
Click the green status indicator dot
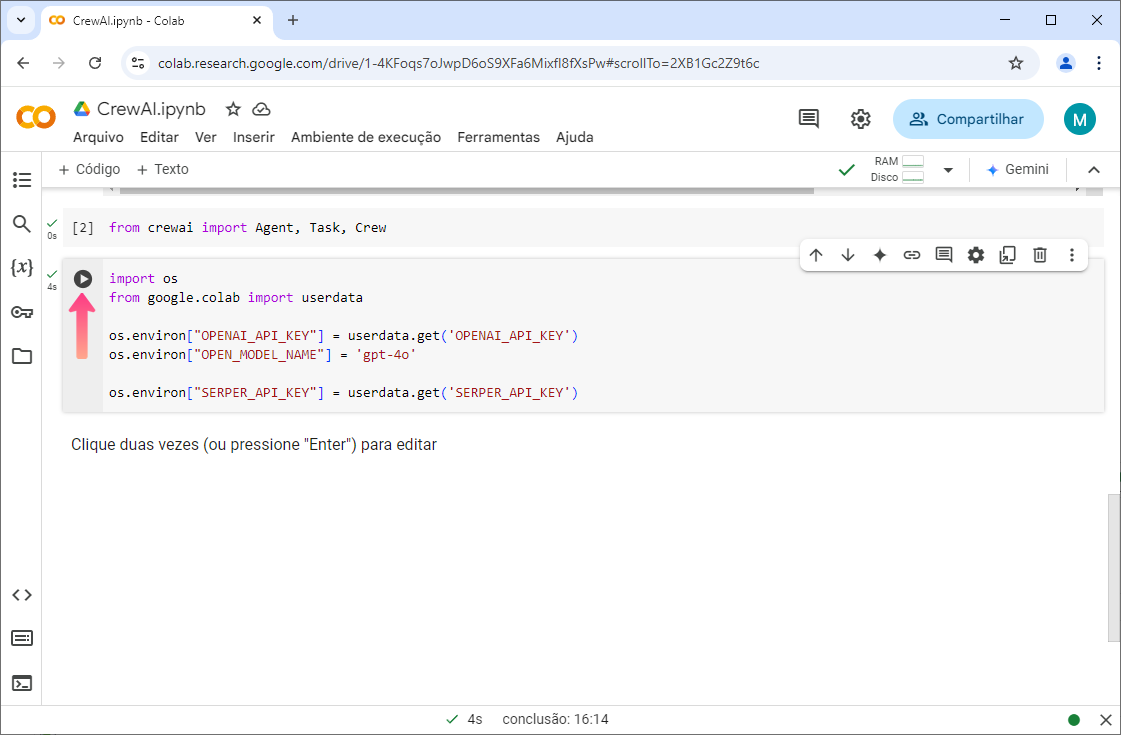[x=1074, y=720]
